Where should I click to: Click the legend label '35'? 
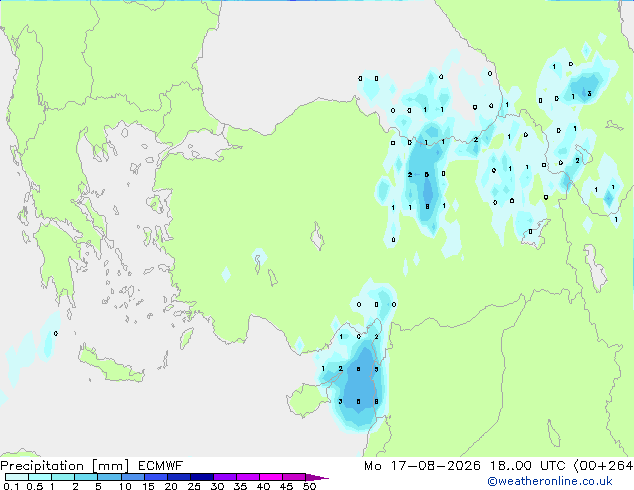[240, 486]
